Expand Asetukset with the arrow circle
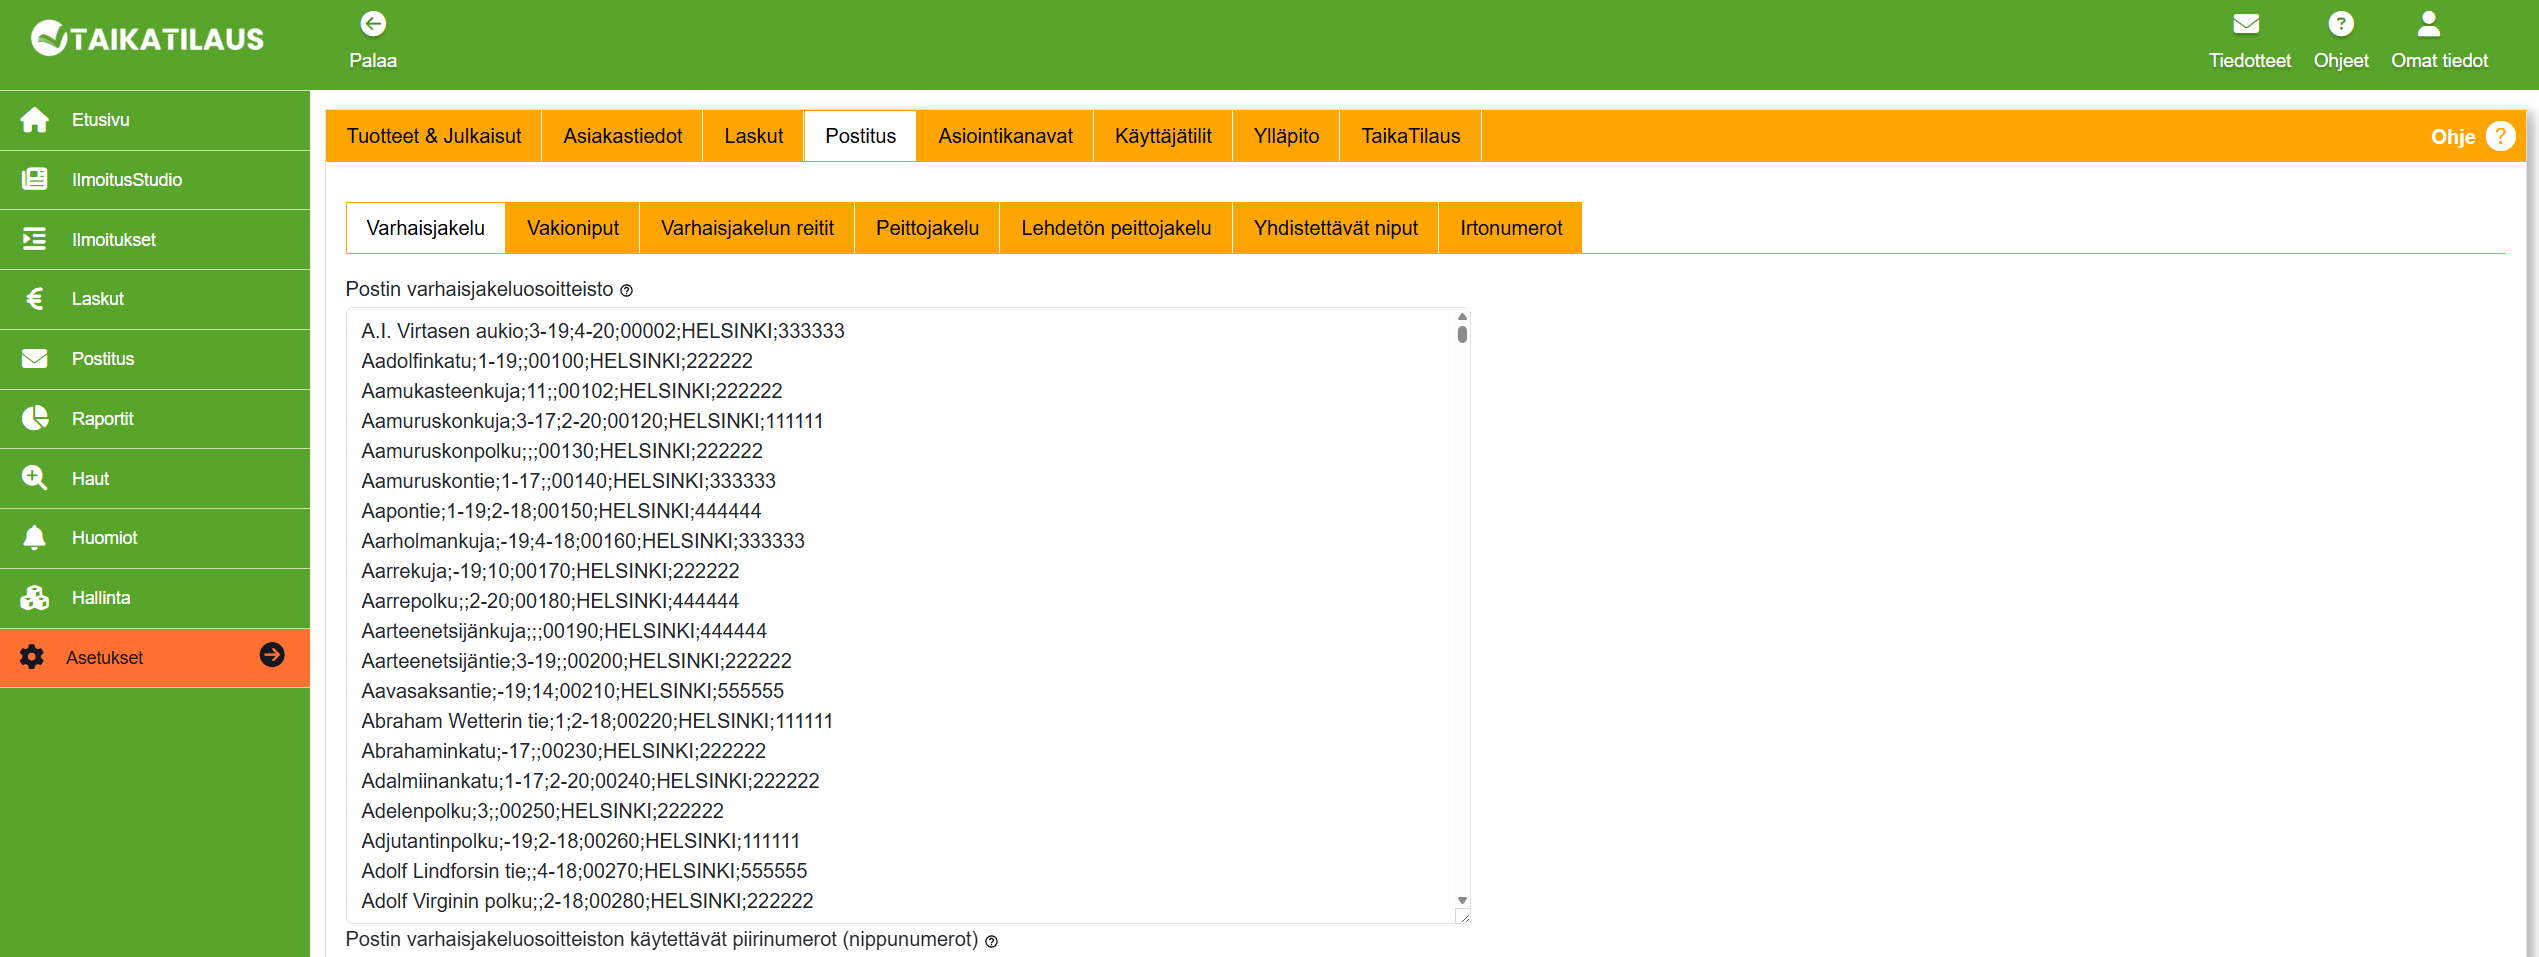 coord(272,655)
